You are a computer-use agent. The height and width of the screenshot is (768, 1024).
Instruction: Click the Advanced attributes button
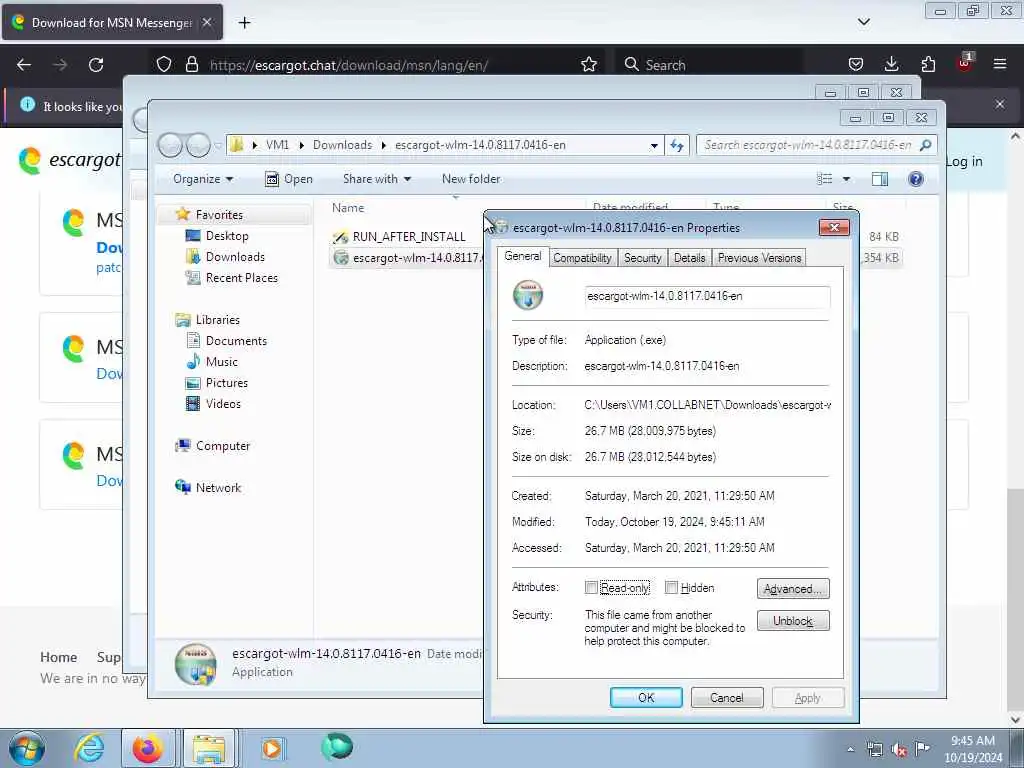(793, 588)
